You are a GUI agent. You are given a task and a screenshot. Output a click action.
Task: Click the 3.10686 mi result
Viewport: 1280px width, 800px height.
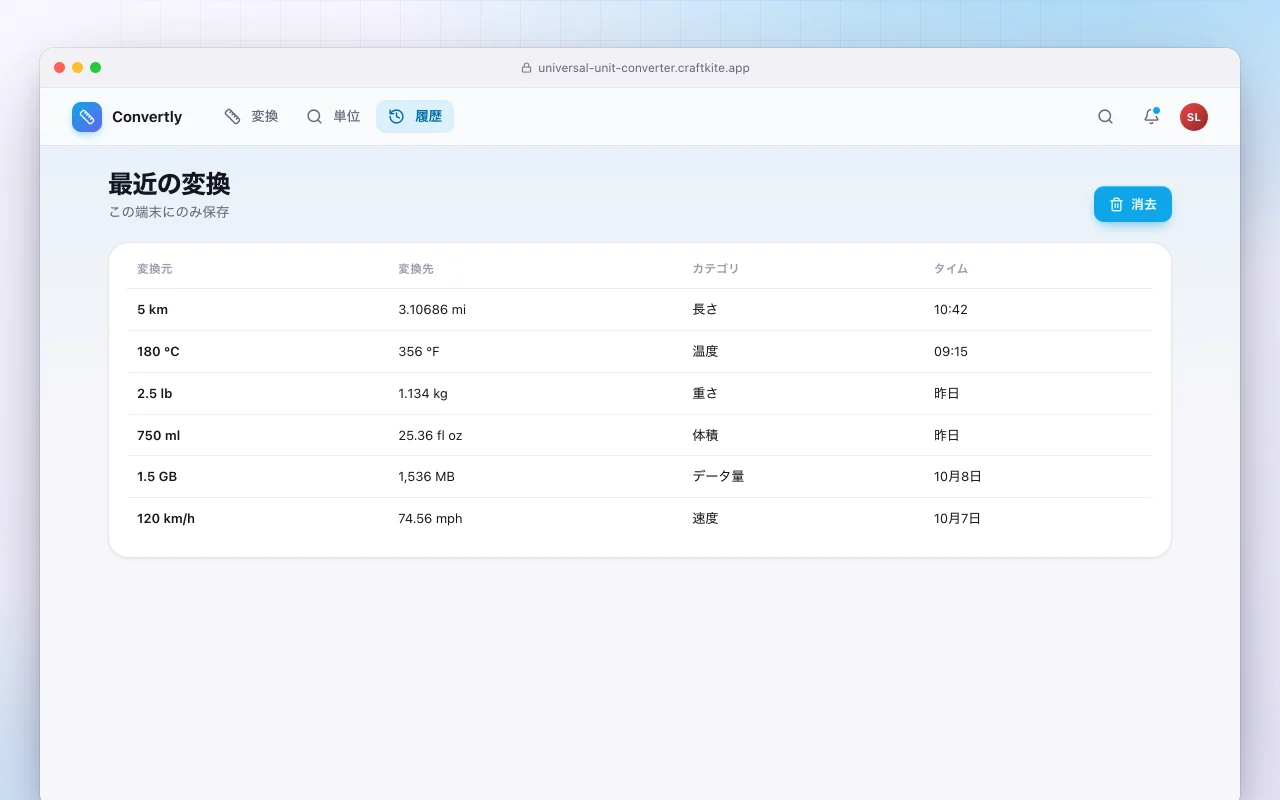coord(432,310)
